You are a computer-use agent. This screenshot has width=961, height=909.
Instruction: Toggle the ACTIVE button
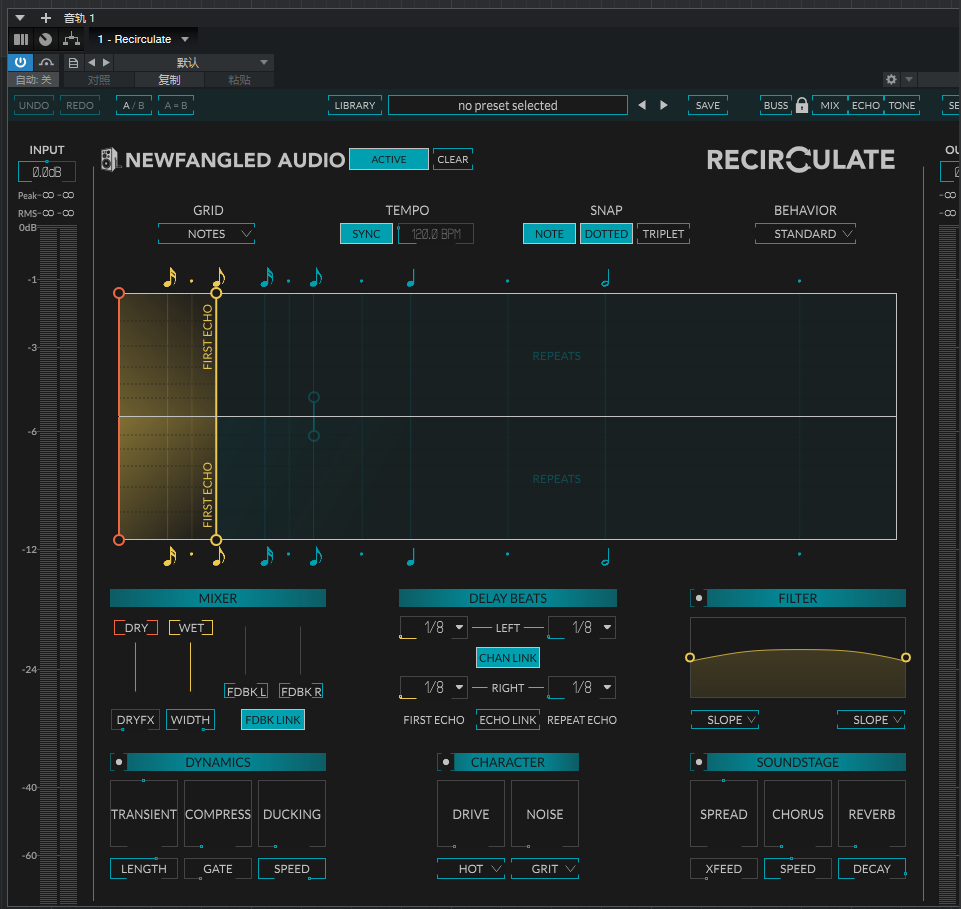(x=389, y=159)
